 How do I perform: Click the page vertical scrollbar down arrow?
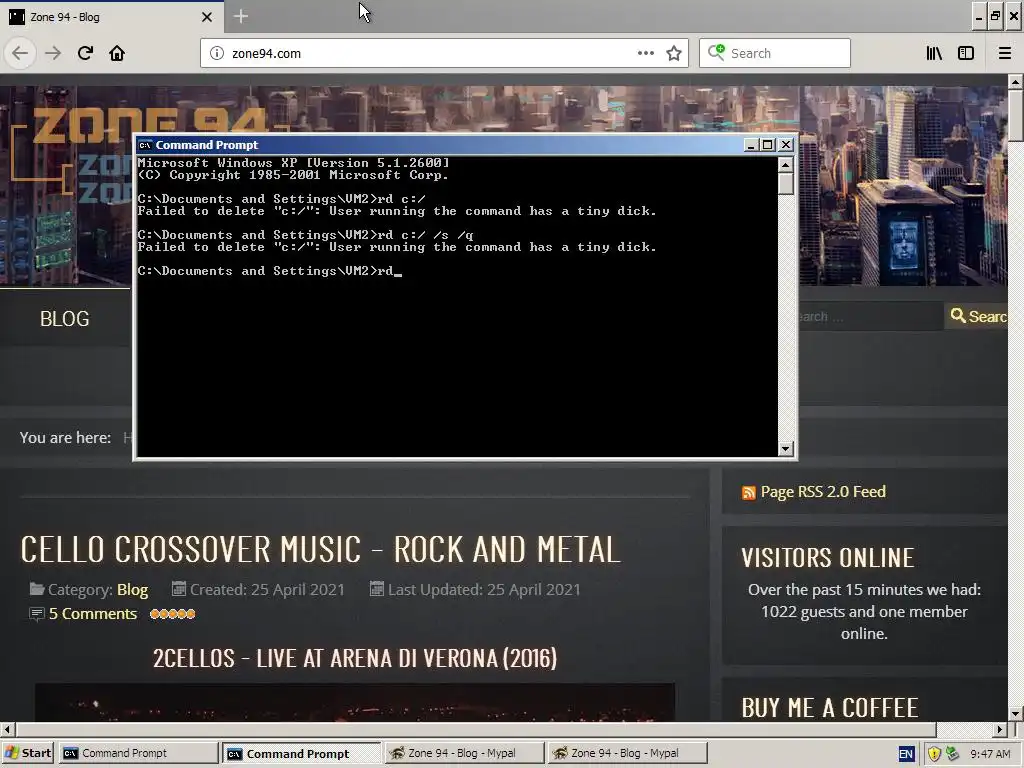(1016, 714)
